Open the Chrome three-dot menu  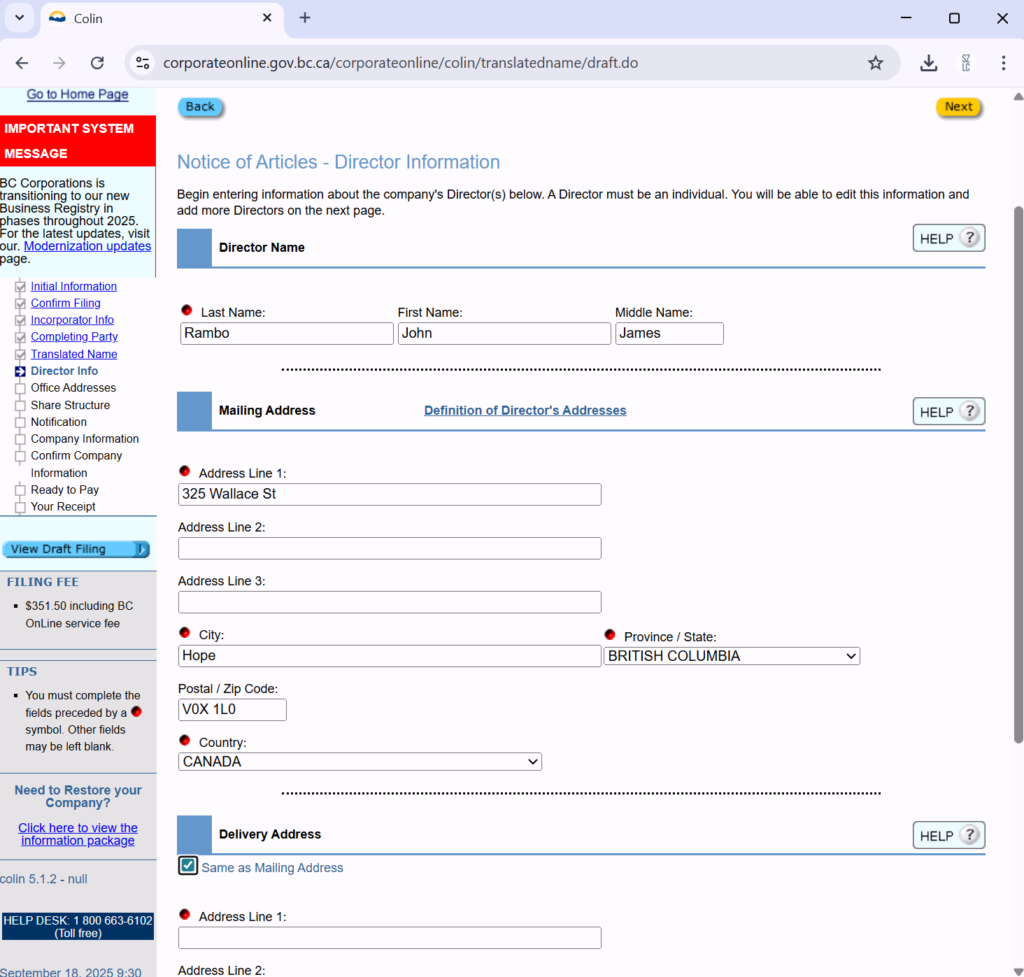pyautogui.click(x=1003, y=63)
